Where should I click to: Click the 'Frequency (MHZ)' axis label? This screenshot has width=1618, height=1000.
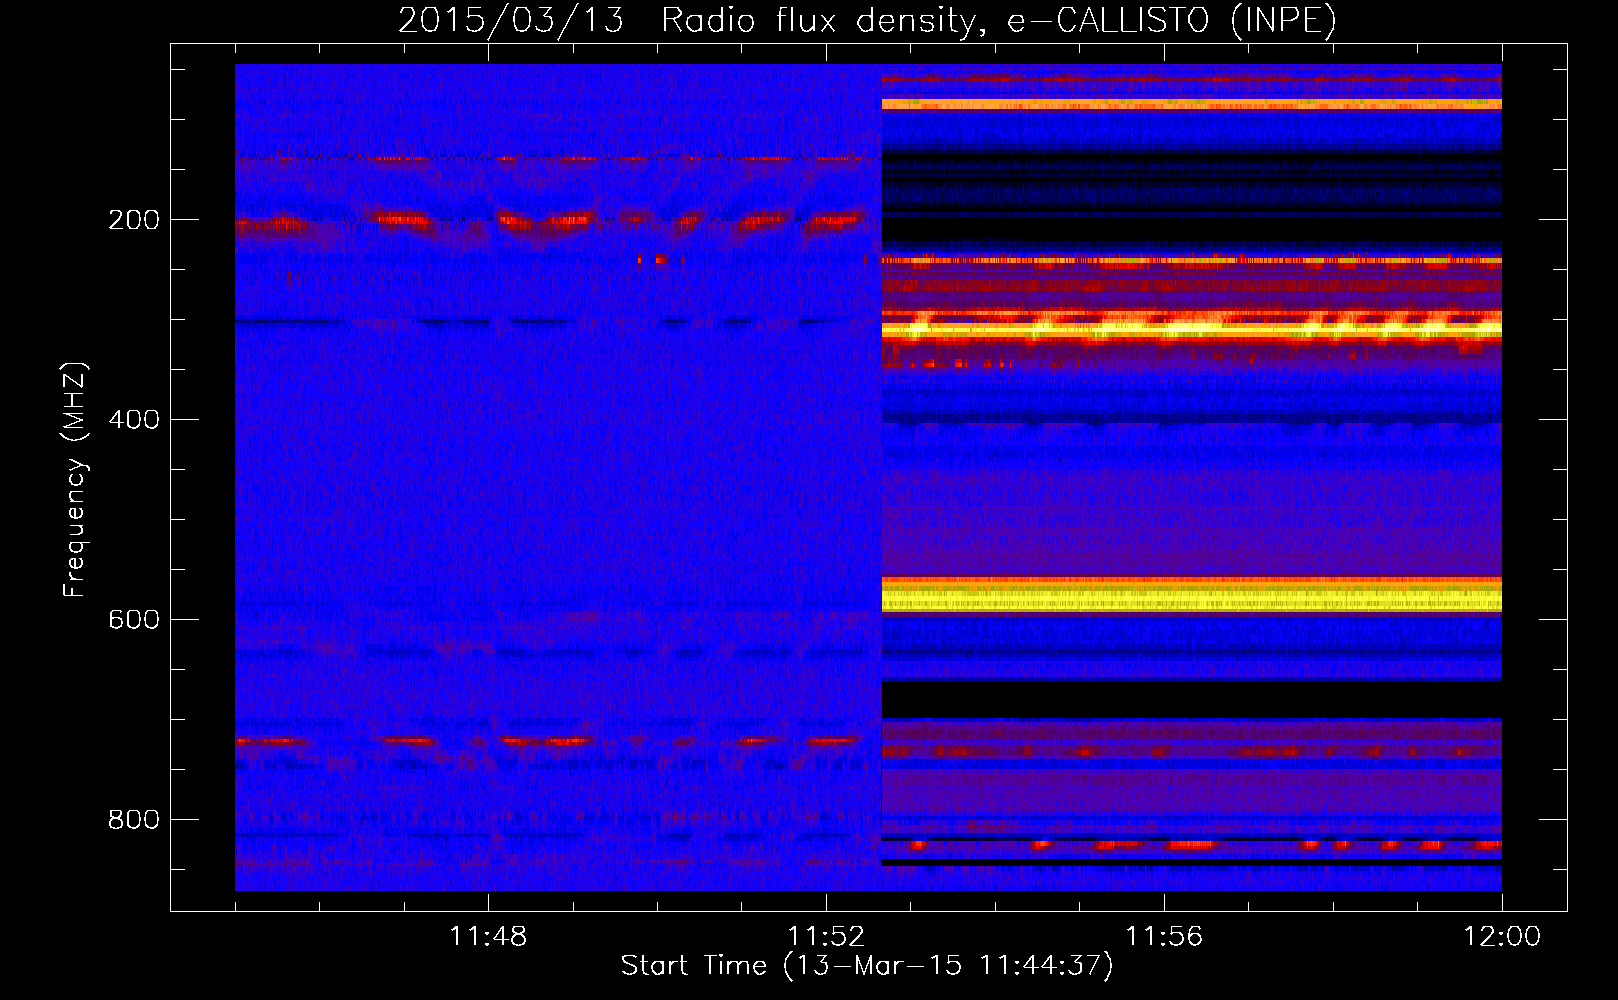(x=75, y=480)
